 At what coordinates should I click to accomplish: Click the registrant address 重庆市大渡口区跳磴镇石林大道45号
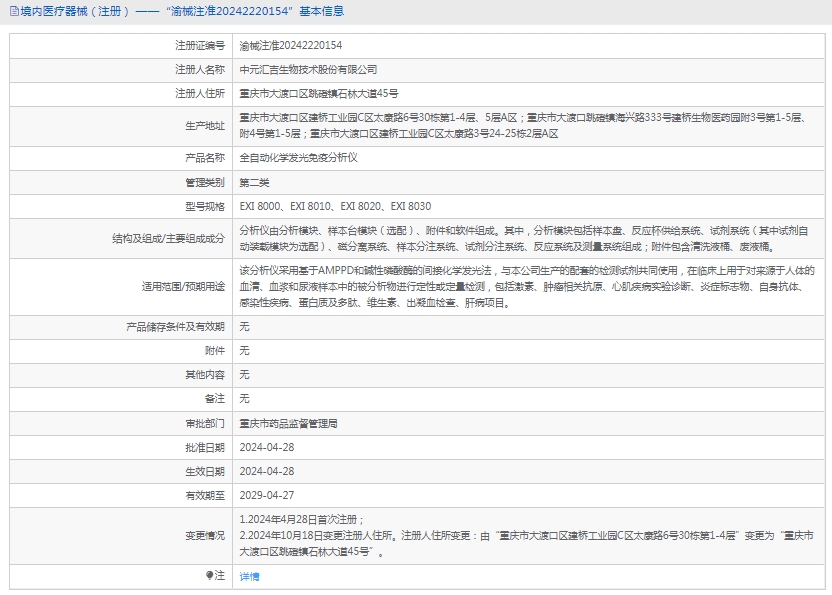click(x=319, y=93)
